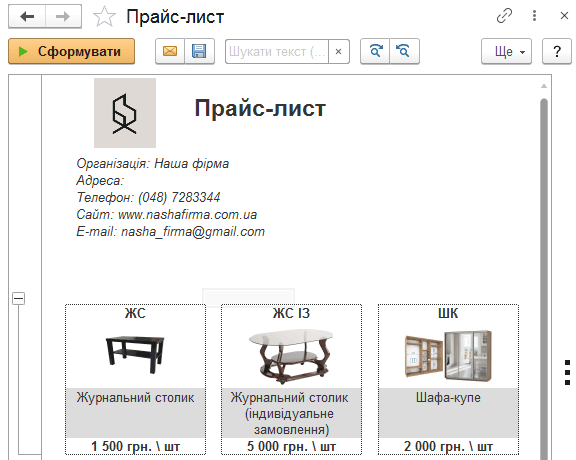
Task: Click the black coffee table picture
Action: (135, 354)
